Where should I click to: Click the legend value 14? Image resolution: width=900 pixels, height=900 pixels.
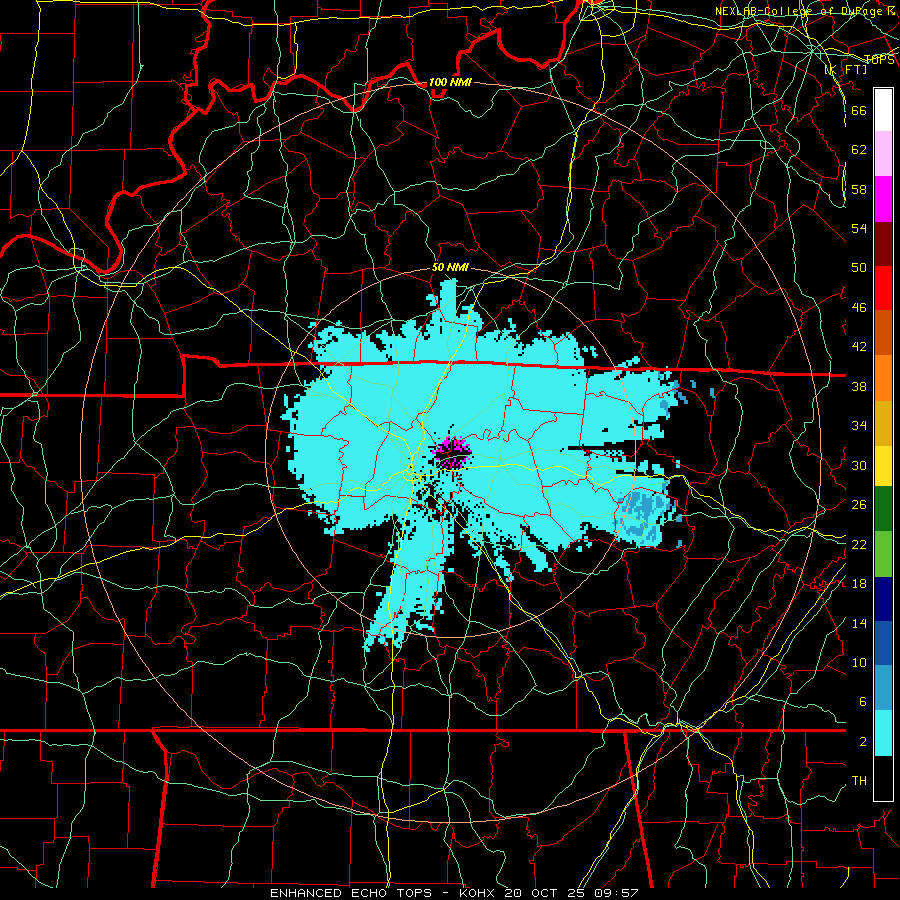pos(859,623)
